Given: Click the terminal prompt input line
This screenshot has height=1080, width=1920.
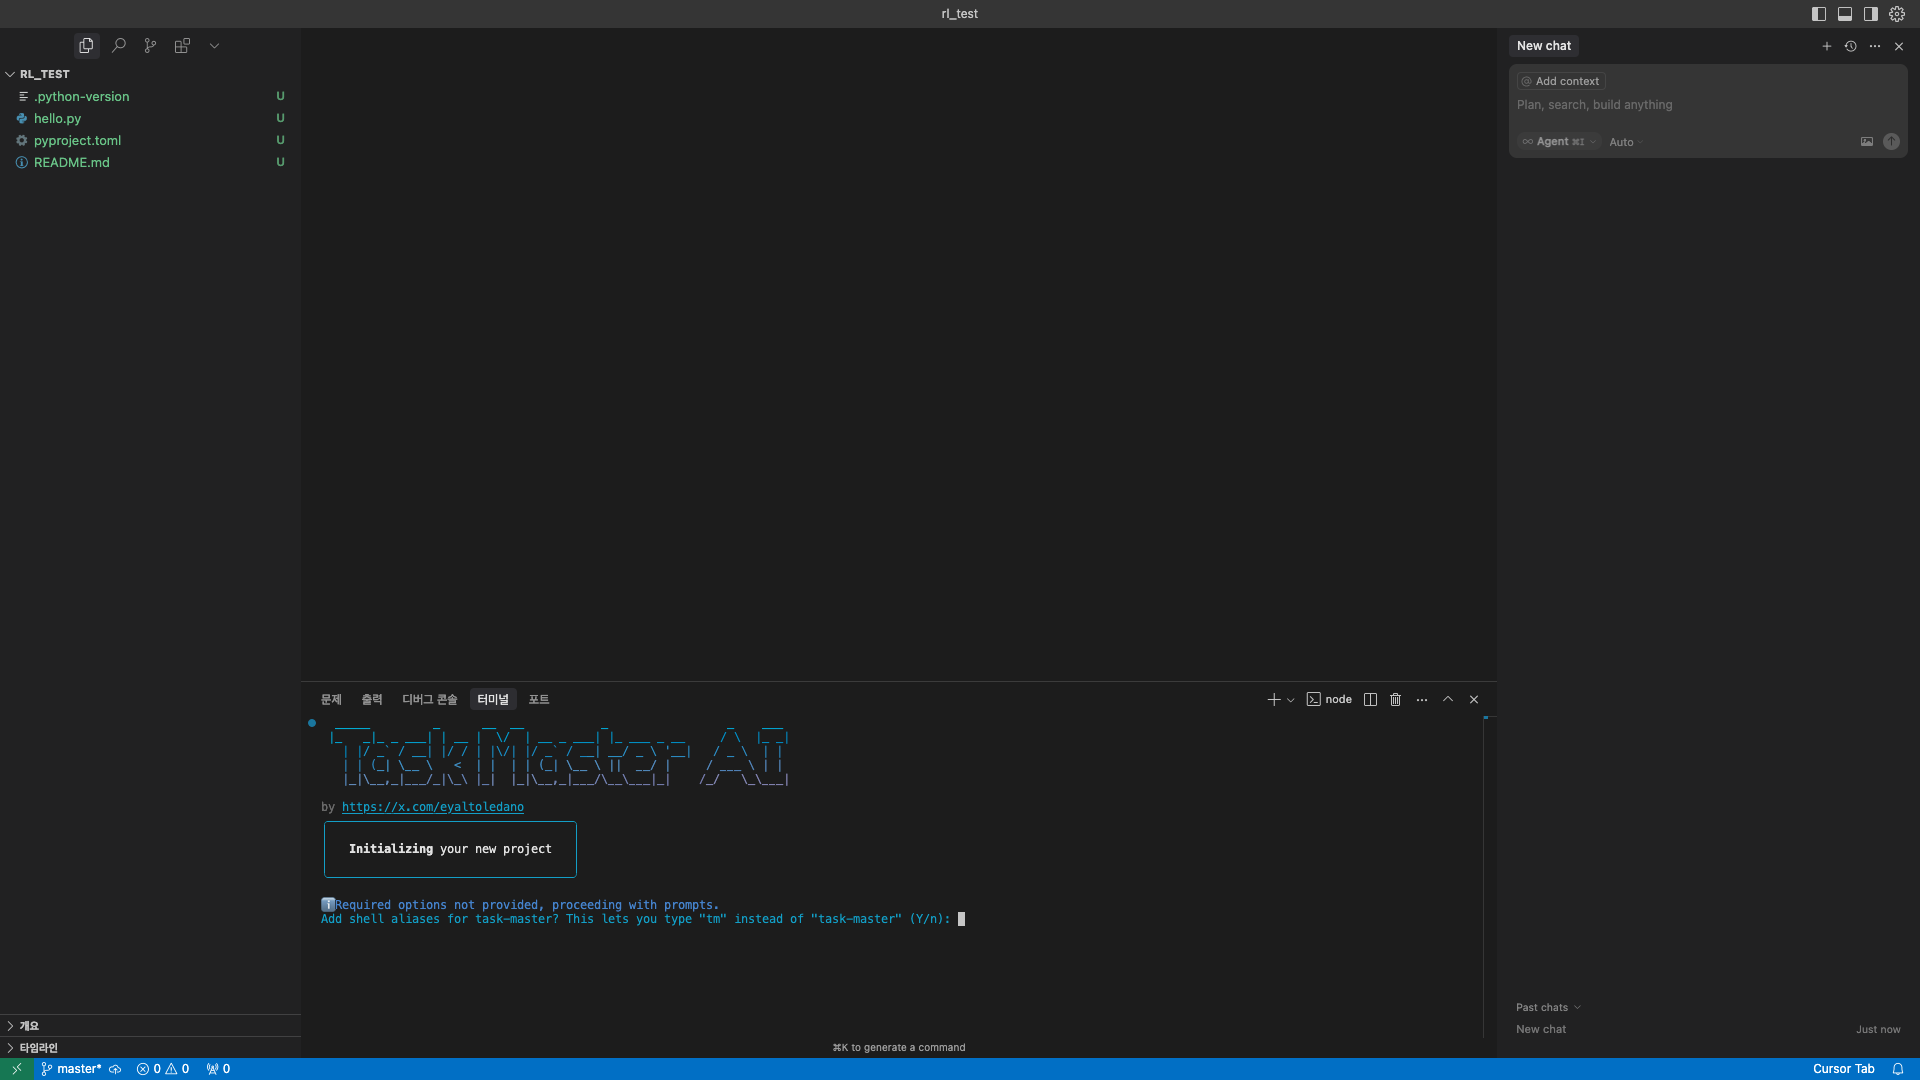Looking at the screenshot, I should [642, 919].
